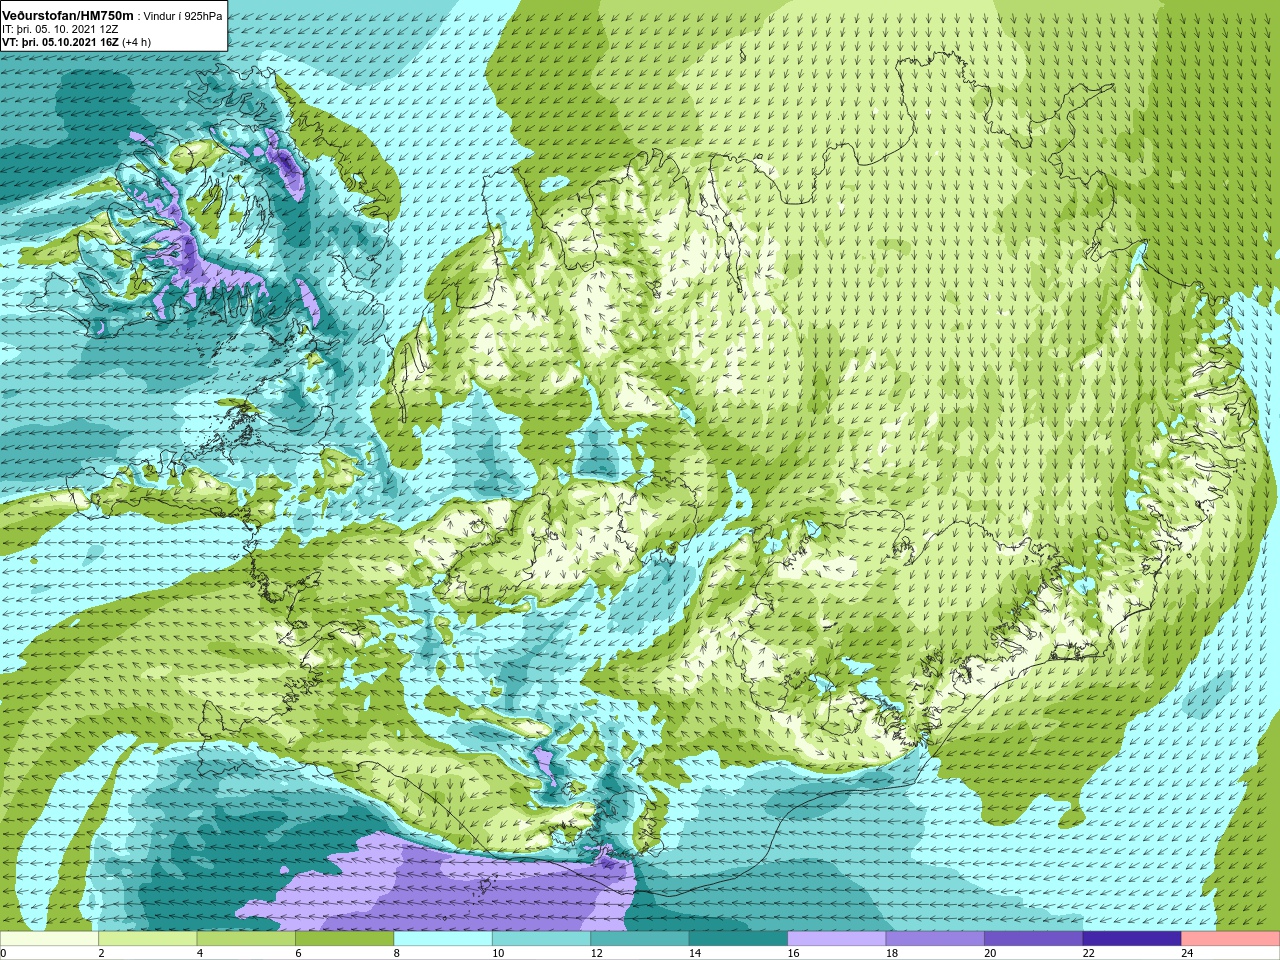The height and width of the screenshot is (960, 1280).
Task: Click the legend scale value "4"
Action: pos(200,953)
